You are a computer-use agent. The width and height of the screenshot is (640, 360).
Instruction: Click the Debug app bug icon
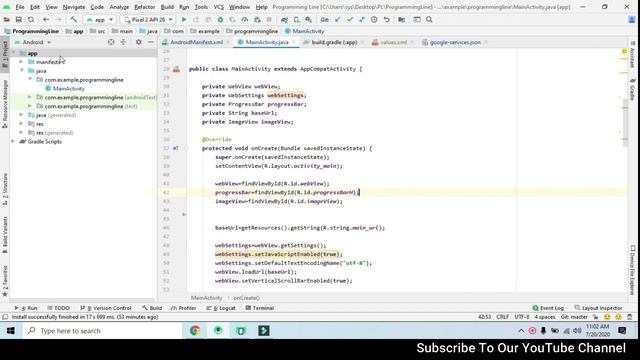point(220,20)
